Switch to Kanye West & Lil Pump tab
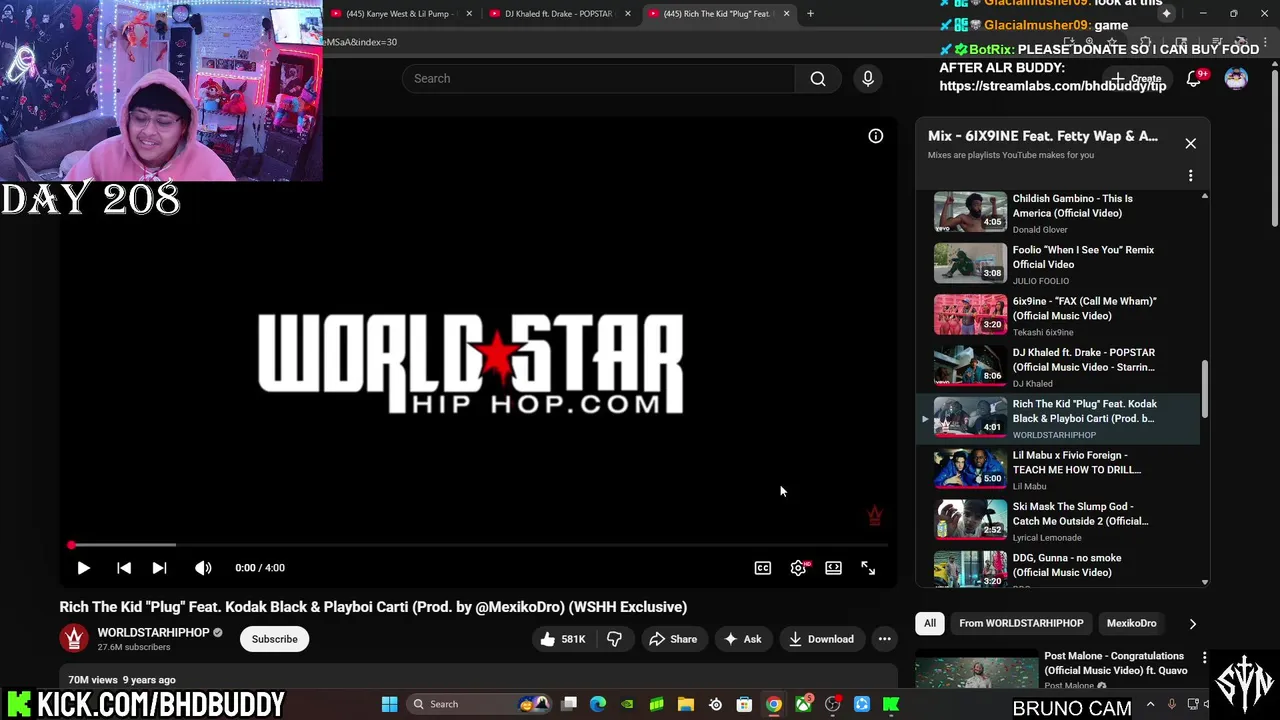 [397, 14]
